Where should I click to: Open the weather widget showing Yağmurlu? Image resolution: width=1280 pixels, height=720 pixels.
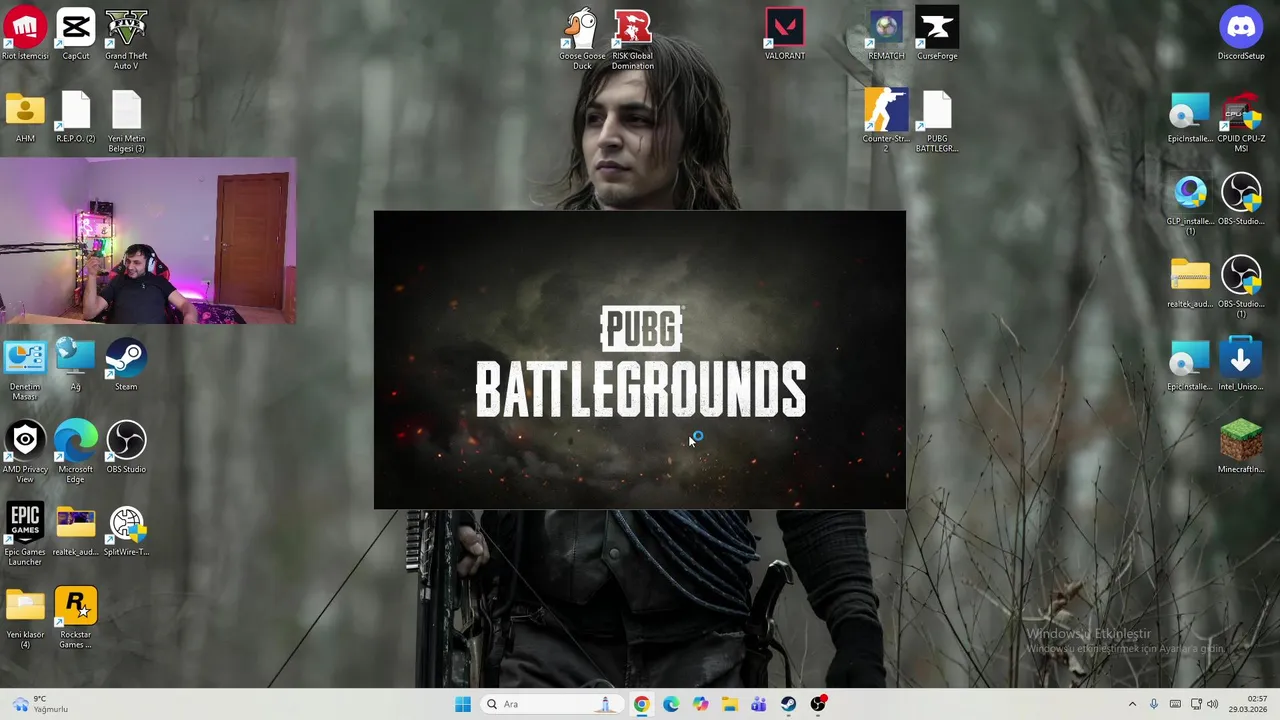coord(40,704)
